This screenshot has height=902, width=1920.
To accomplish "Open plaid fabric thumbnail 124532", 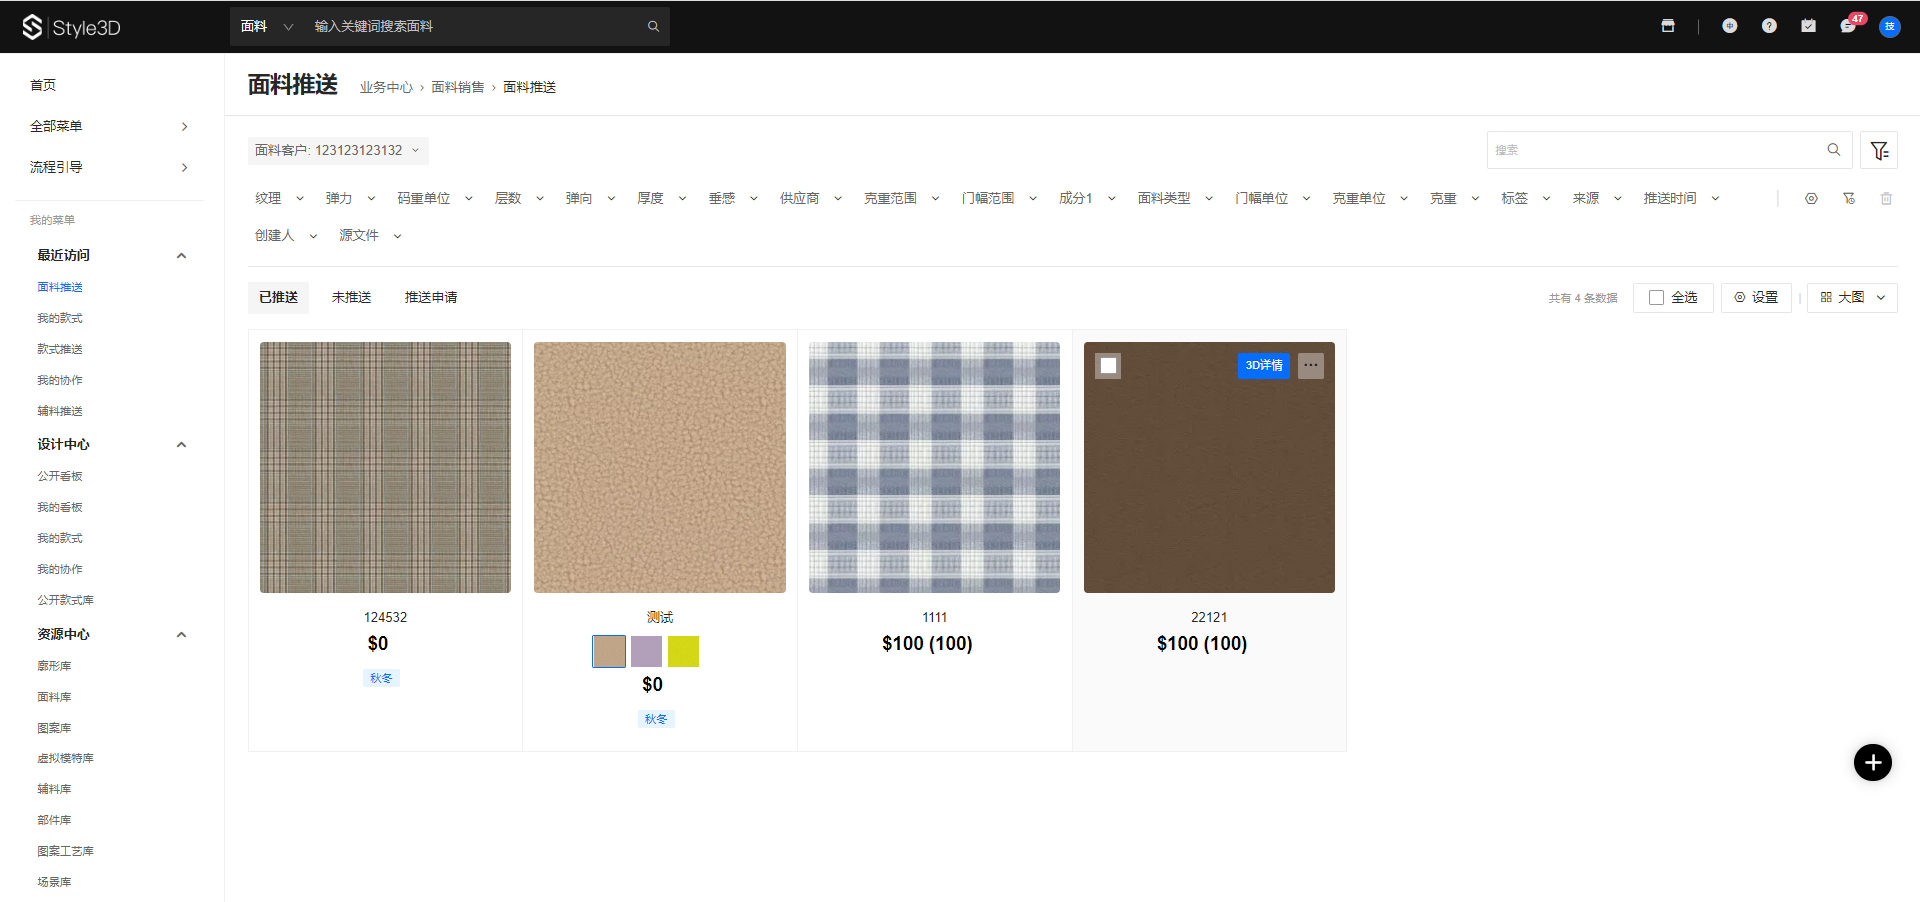I will click(385, 468).
